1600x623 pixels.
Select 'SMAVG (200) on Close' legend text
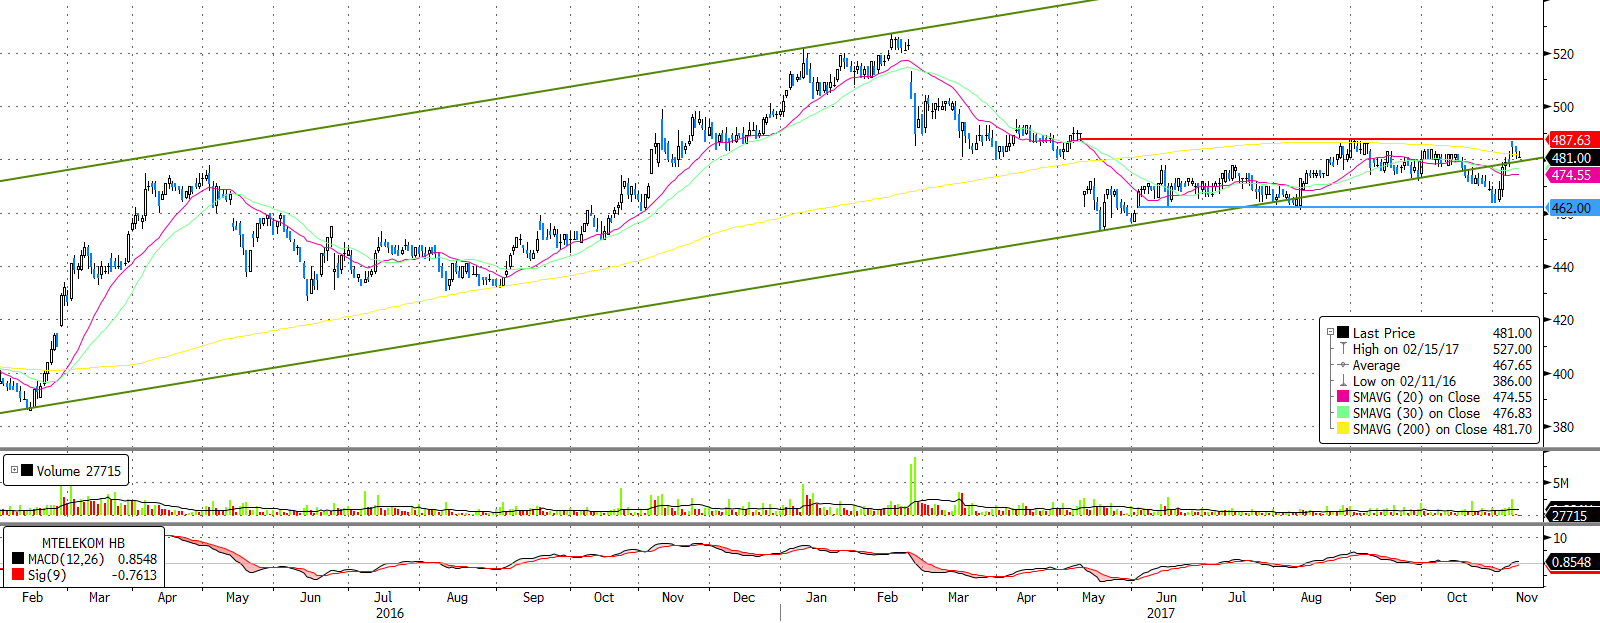point(1420,429)
